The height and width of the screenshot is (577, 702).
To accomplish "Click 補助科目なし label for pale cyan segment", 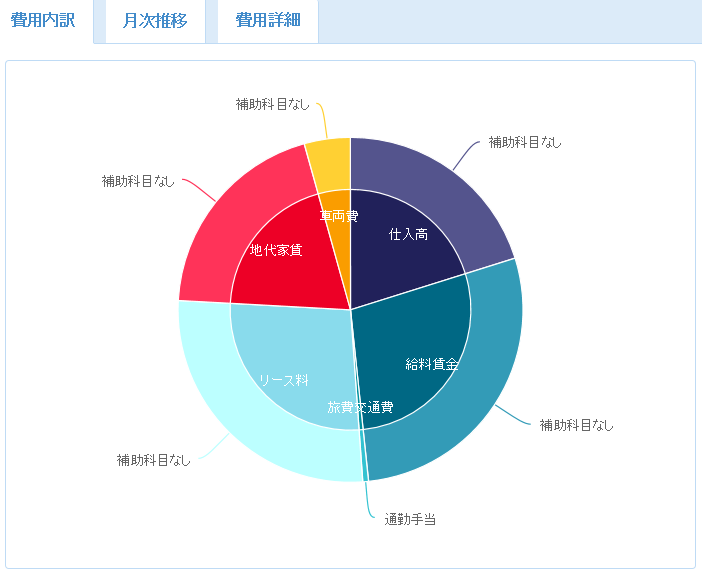I will tap(154, 460).
